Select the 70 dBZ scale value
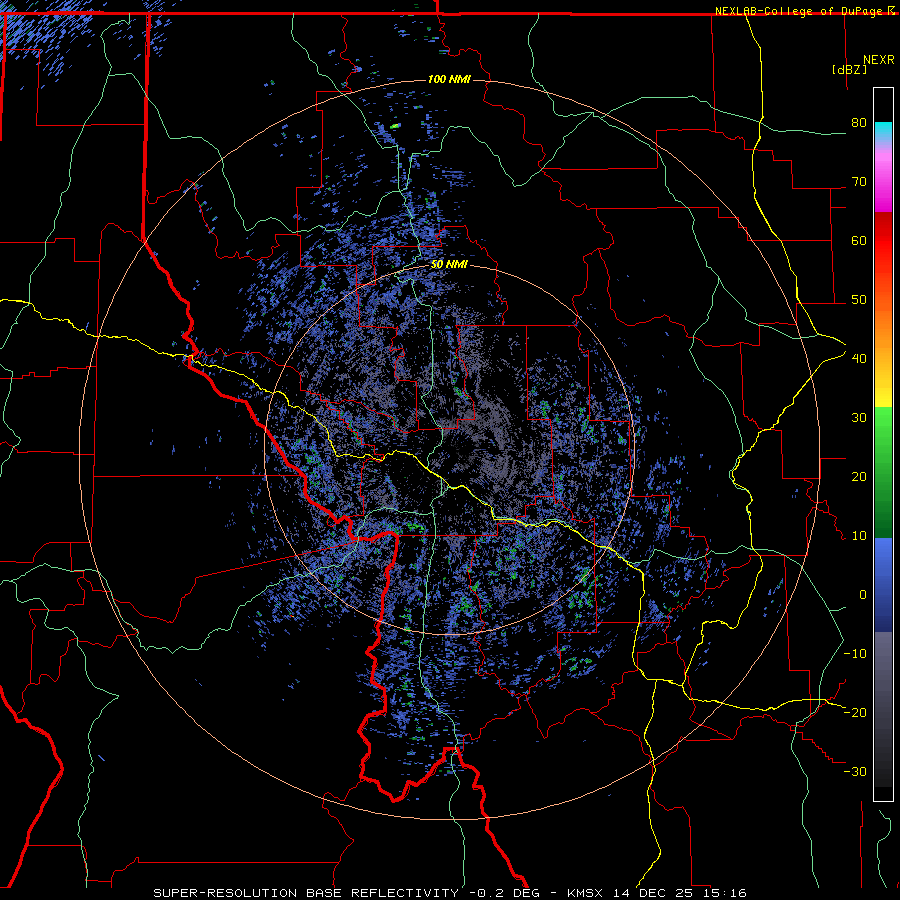Image resolution: width=900 pixels, height=900 pixels. [x=859, y=182]
